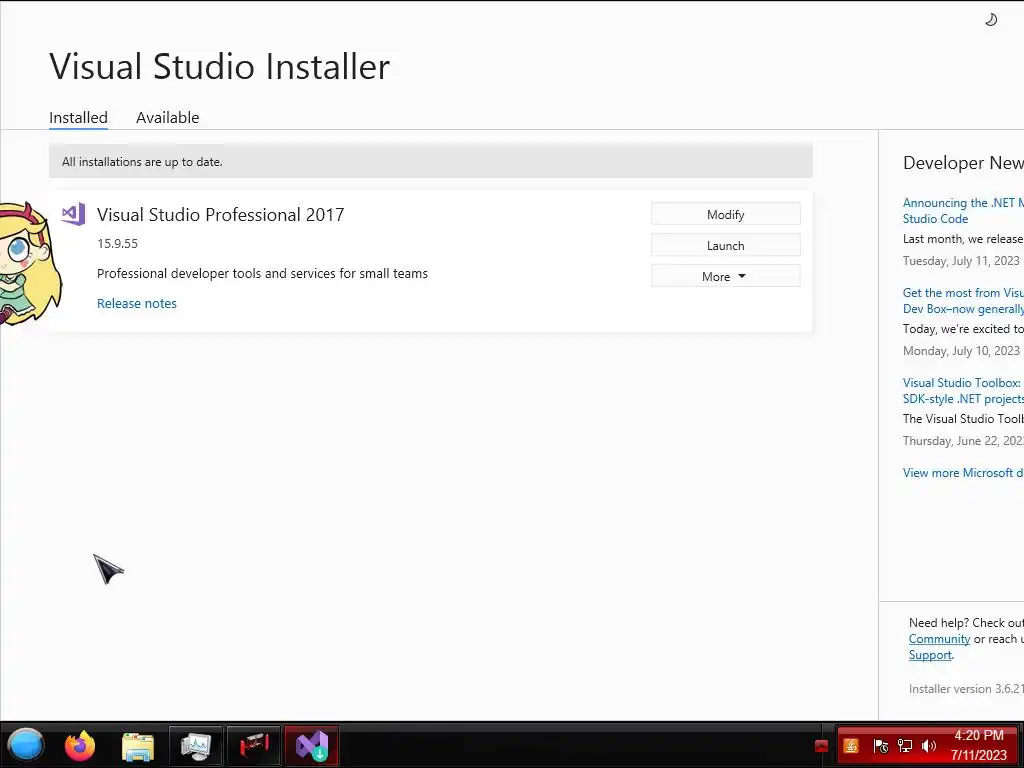This screenshot has height=768, width=1024.
Task: Open Firefox from the taskbar
Action: 80,745
